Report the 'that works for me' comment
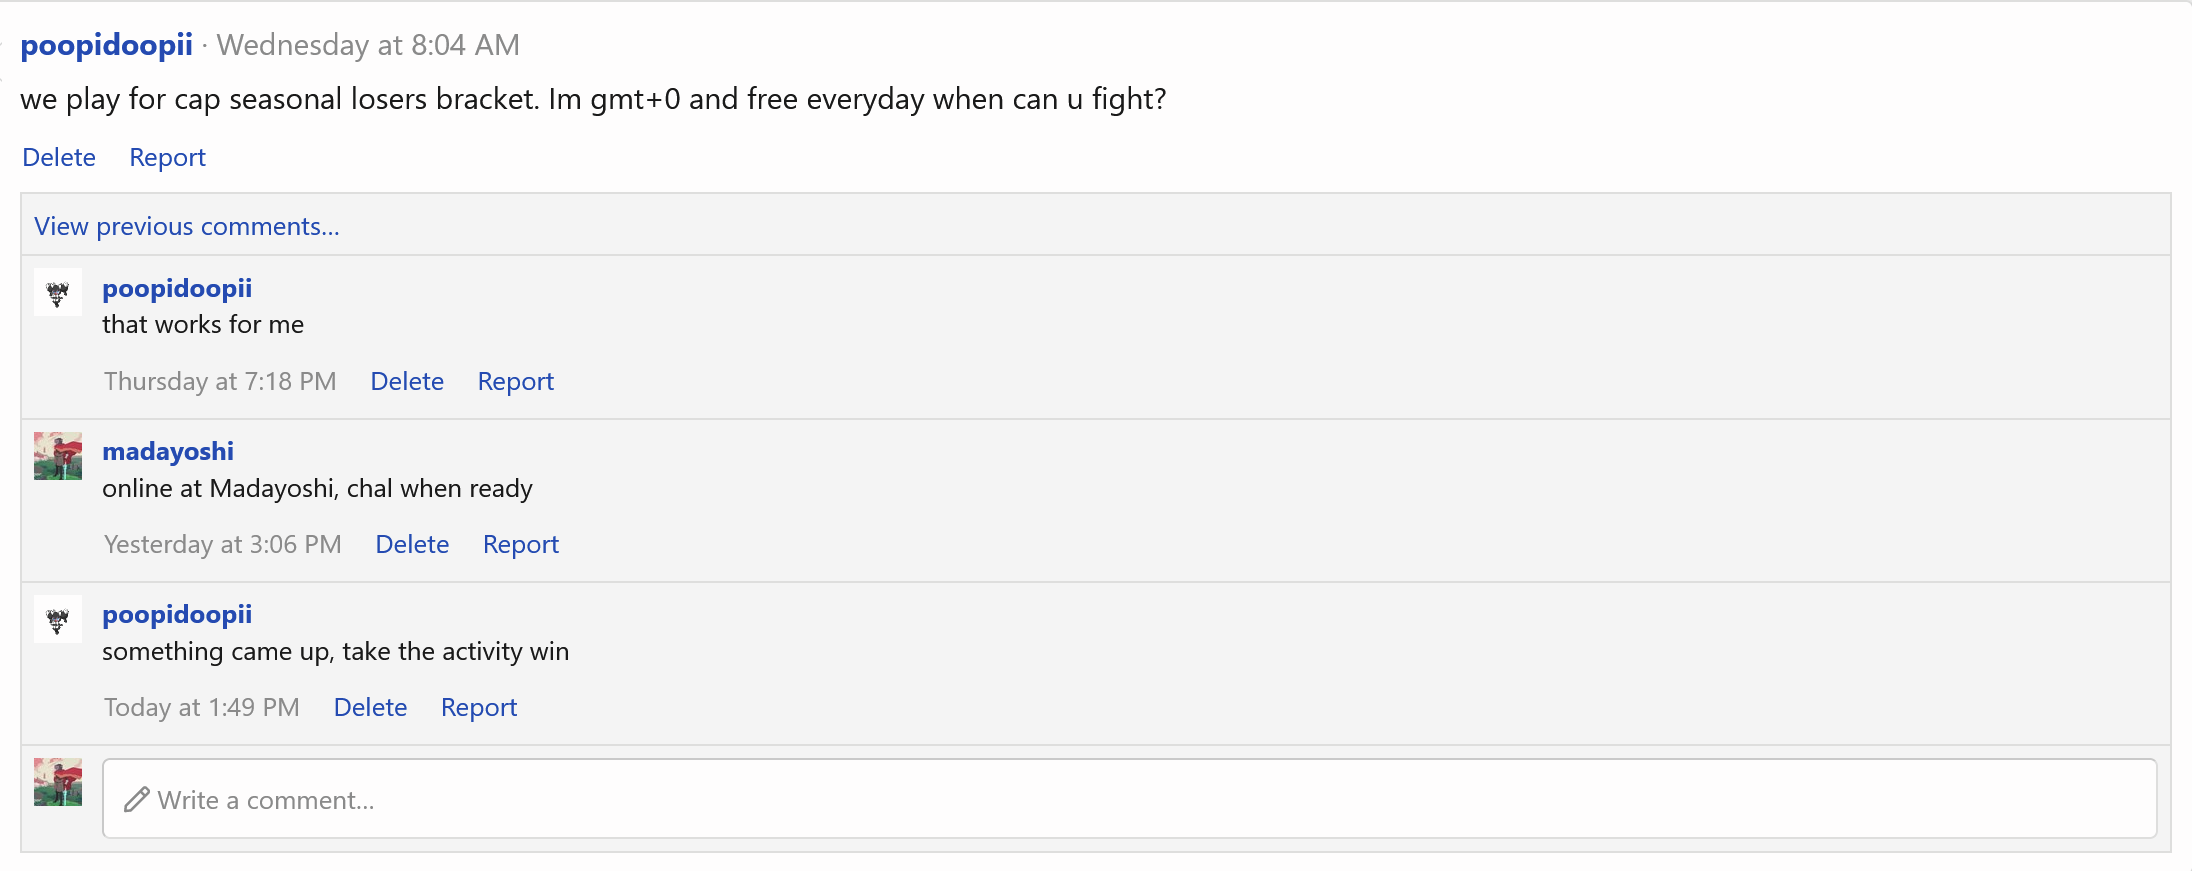This screenshot has height=871, width=2192. (x=515, y=381)
